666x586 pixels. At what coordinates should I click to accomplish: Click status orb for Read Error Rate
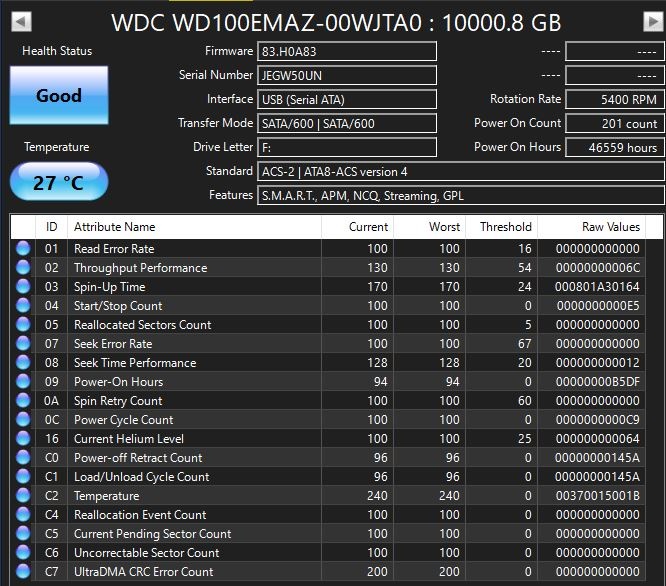pos(23,248)
